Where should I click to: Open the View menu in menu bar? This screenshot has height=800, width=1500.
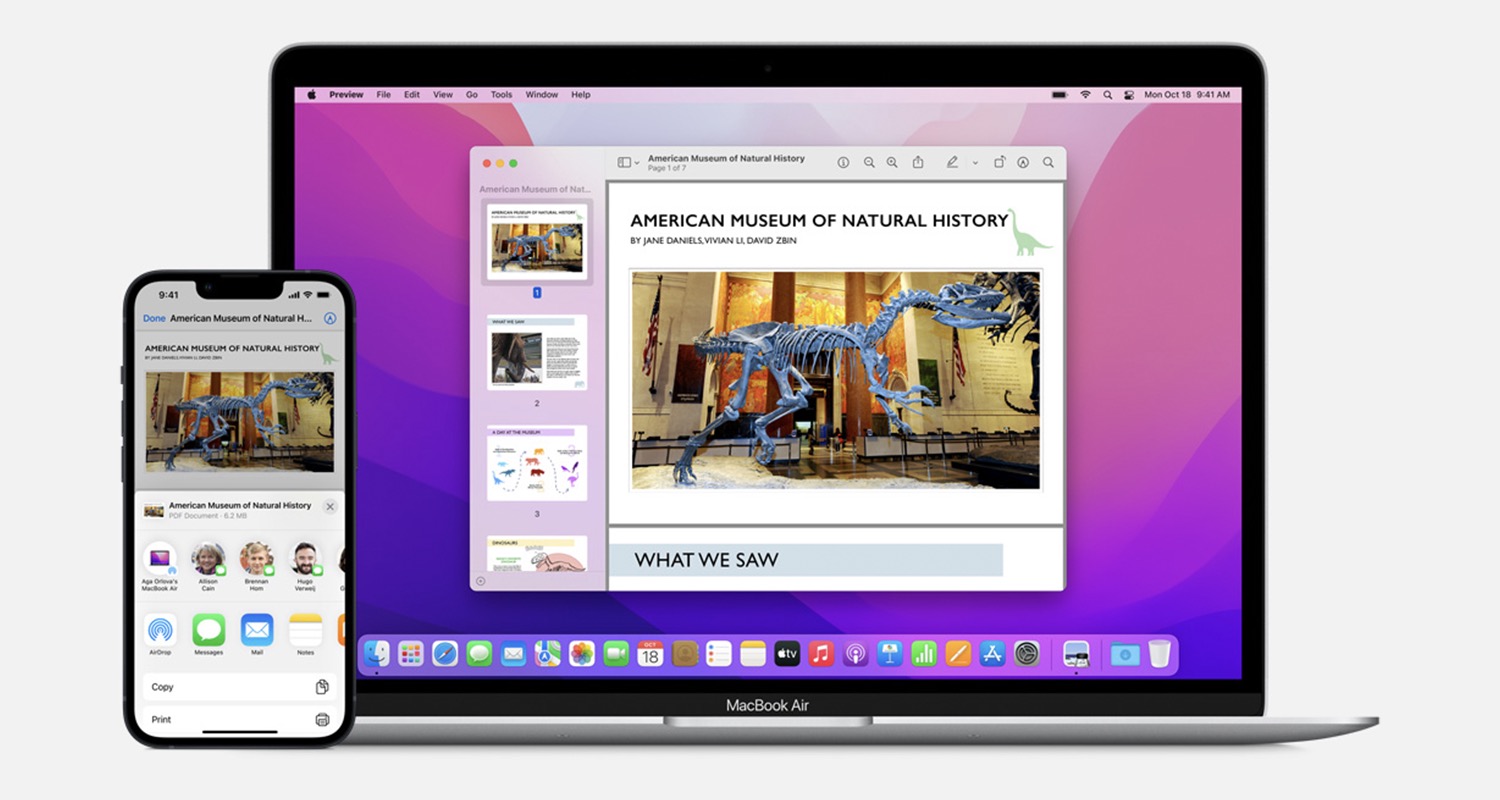point(442,95)
